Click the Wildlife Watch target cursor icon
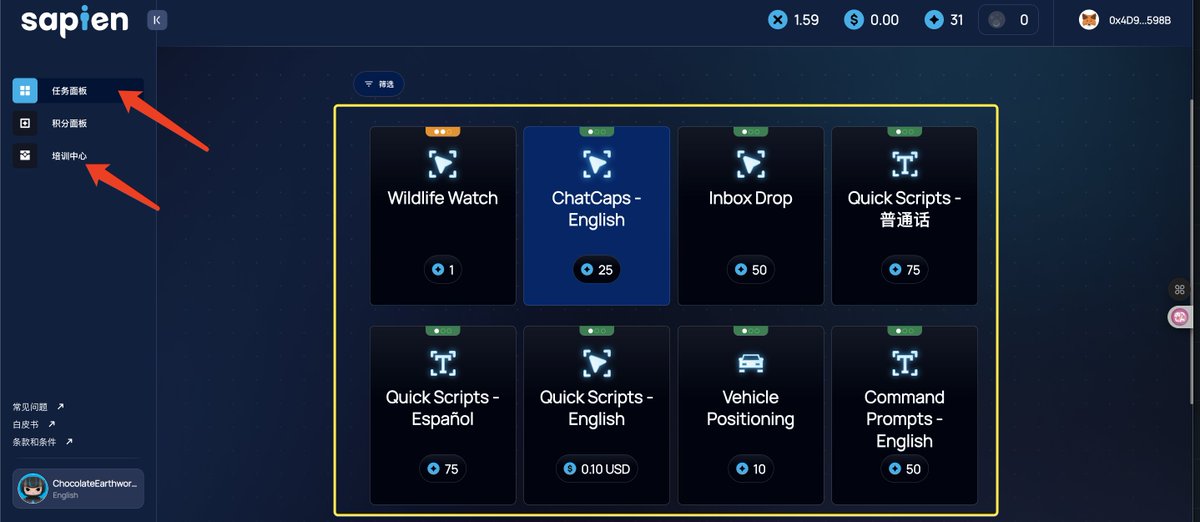 pyautogui.click(x=443, y=163)
